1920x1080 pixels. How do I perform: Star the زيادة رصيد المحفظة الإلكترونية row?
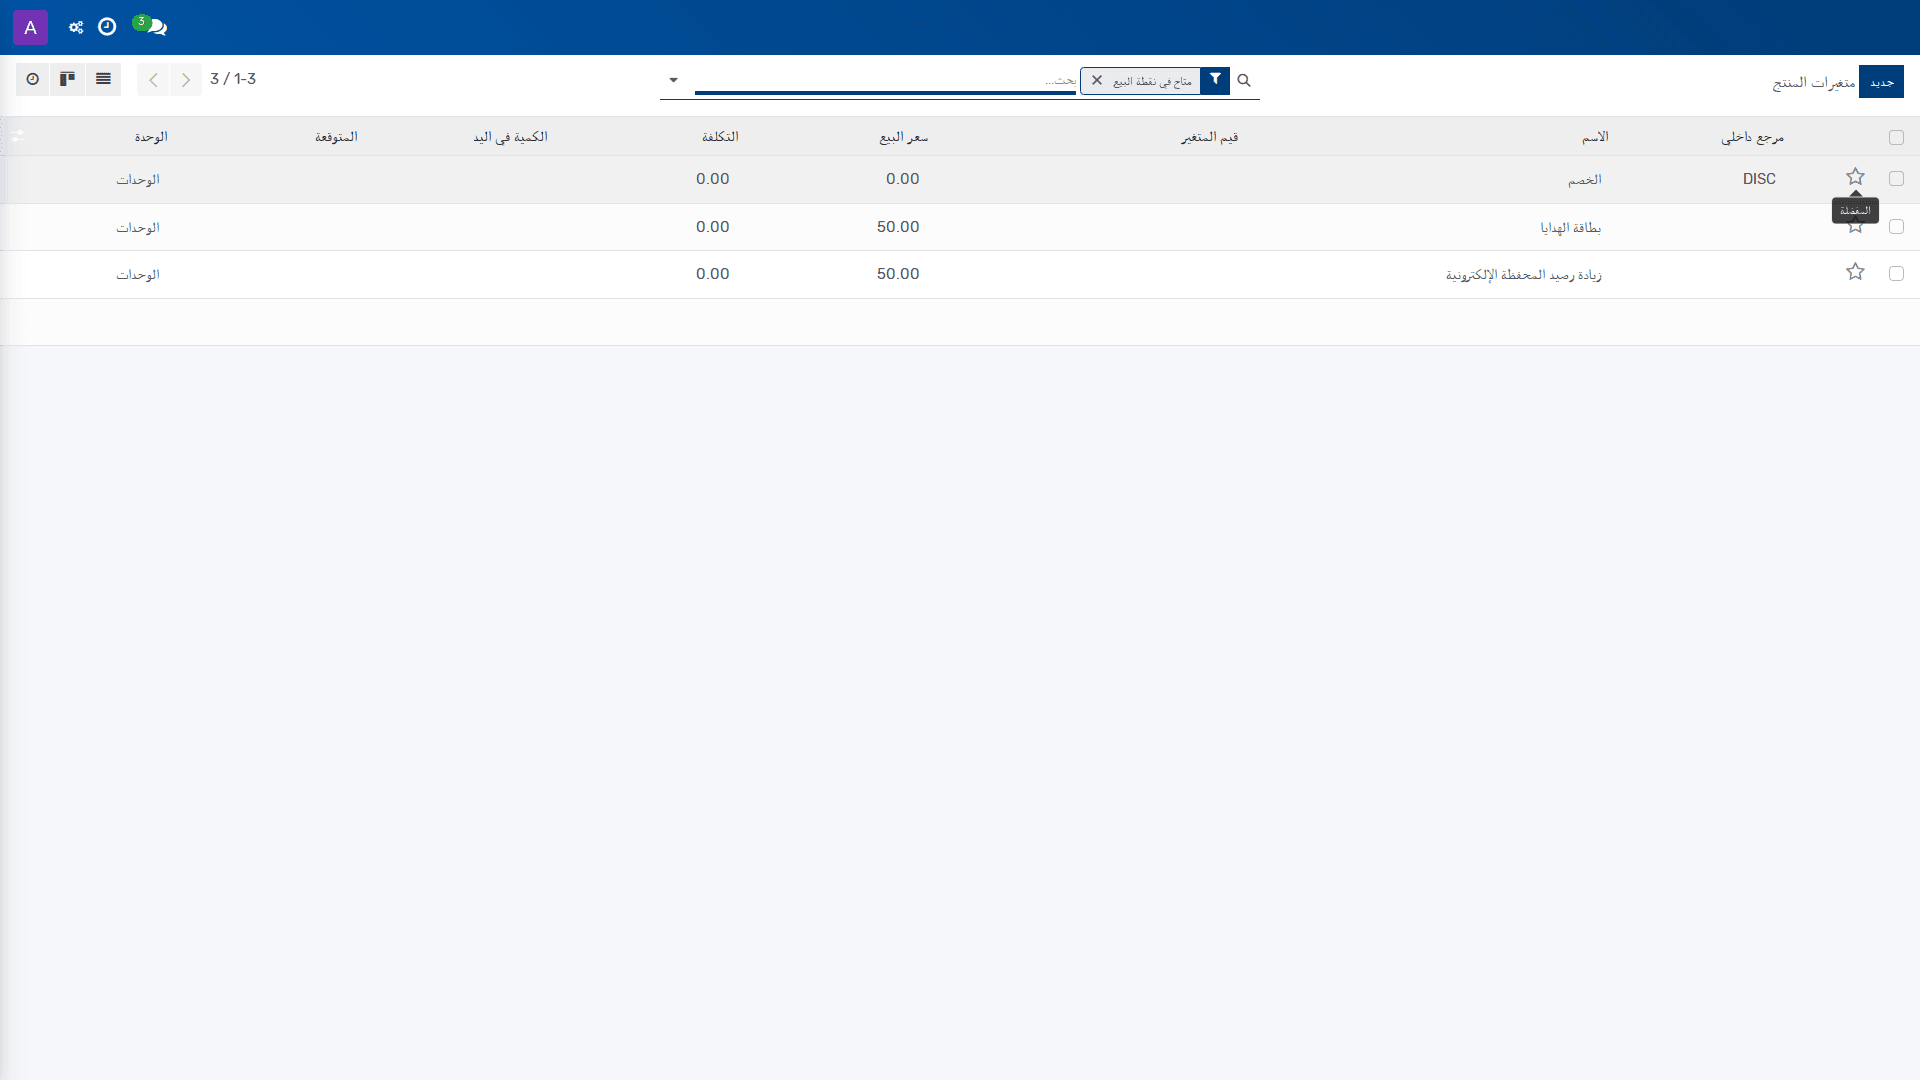[1855, 272]
